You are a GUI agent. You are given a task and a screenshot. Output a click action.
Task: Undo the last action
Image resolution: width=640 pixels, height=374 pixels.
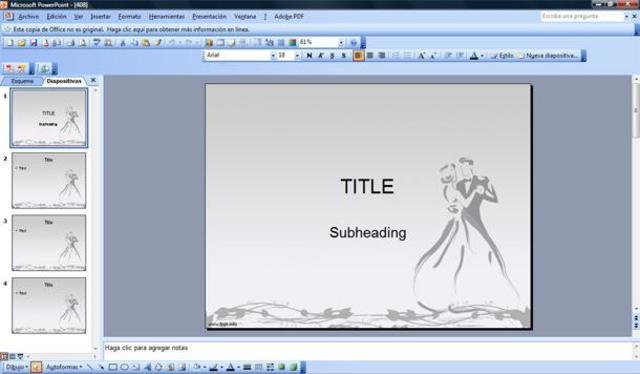click(x=172, y=42)
